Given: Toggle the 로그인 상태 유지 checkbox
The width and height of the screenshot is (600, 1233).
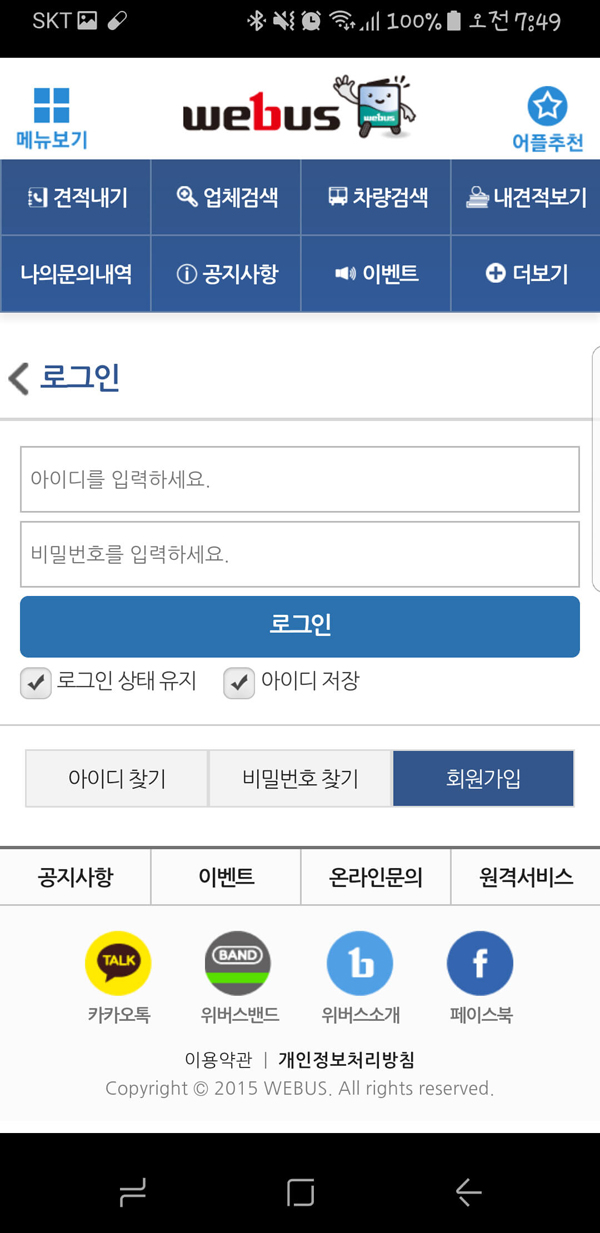Looking at the screenshot, I should pos(36,683).
